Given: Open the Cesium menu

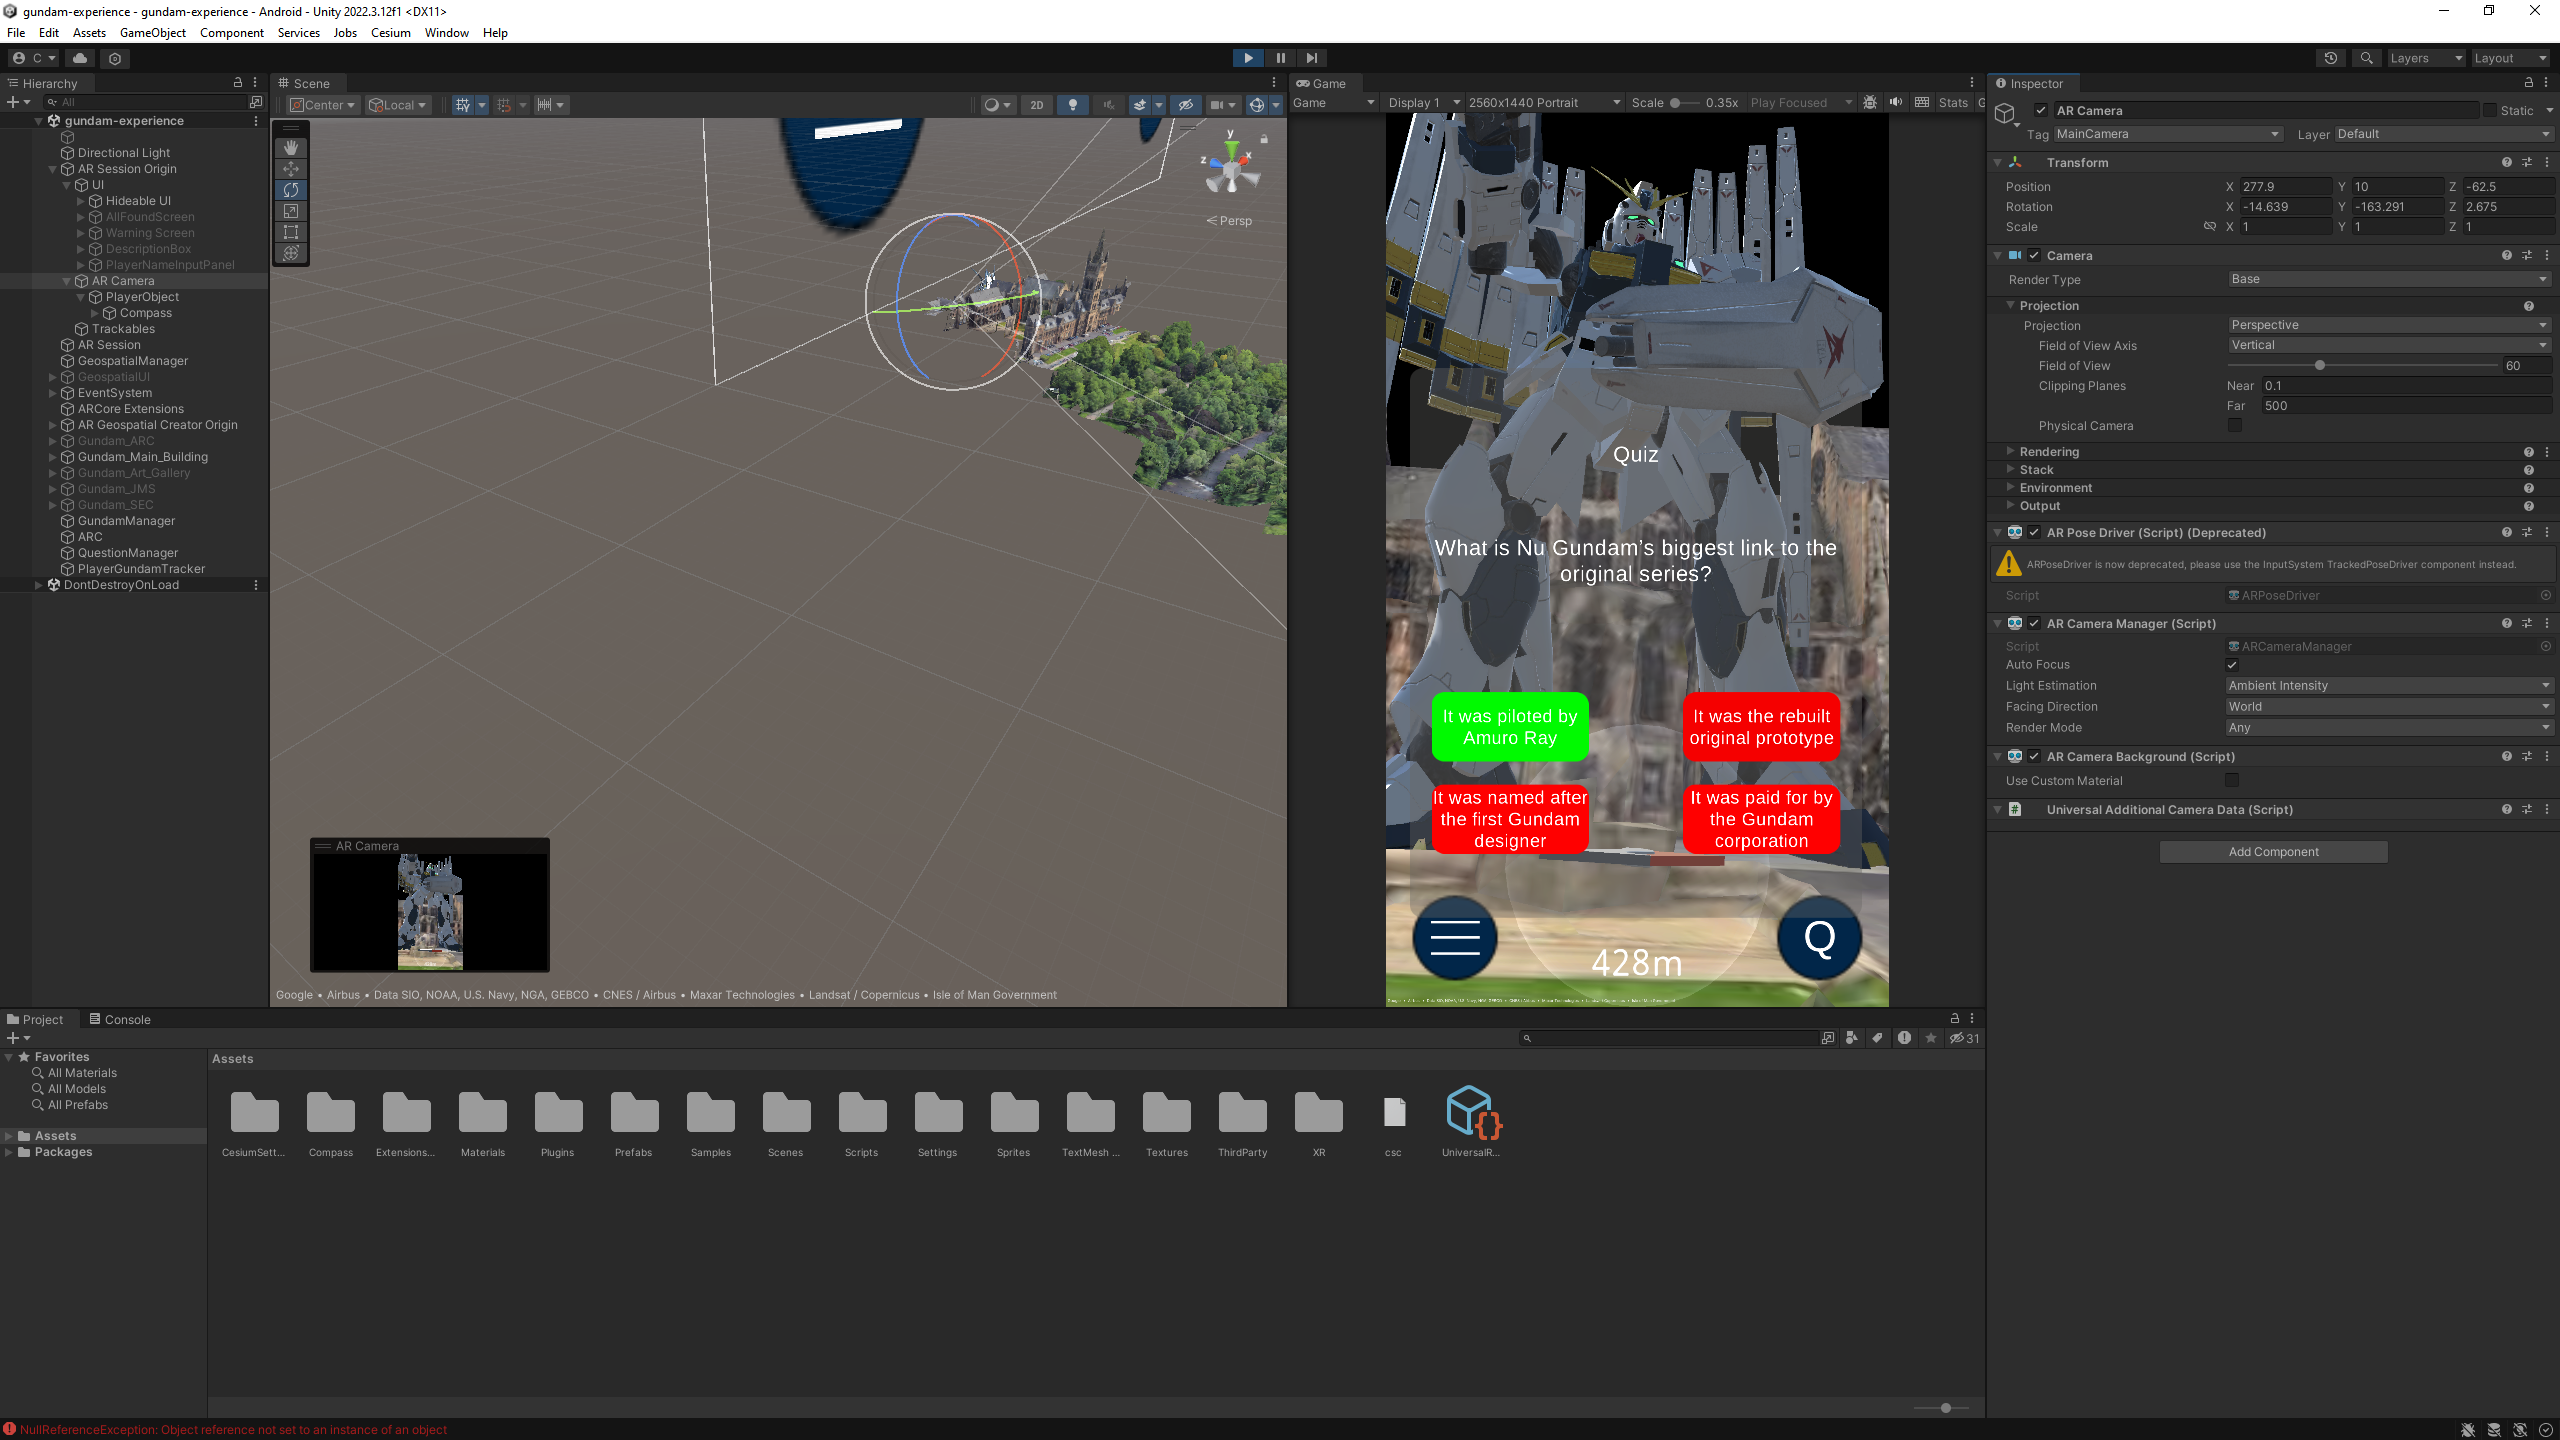Looking at the screenshot, I should tap(390, 32).
